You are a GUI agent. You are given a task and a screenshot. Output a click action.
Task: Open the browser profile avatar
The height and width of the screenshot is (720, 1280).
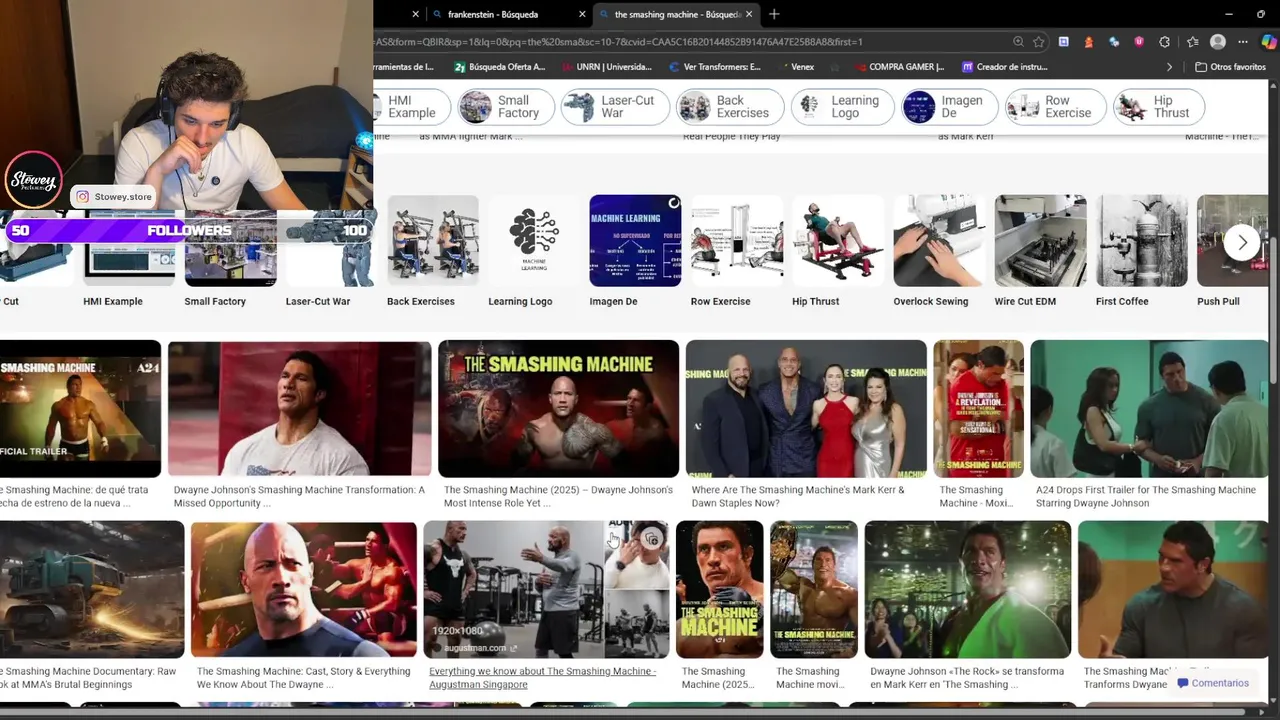click(1217, 42)
